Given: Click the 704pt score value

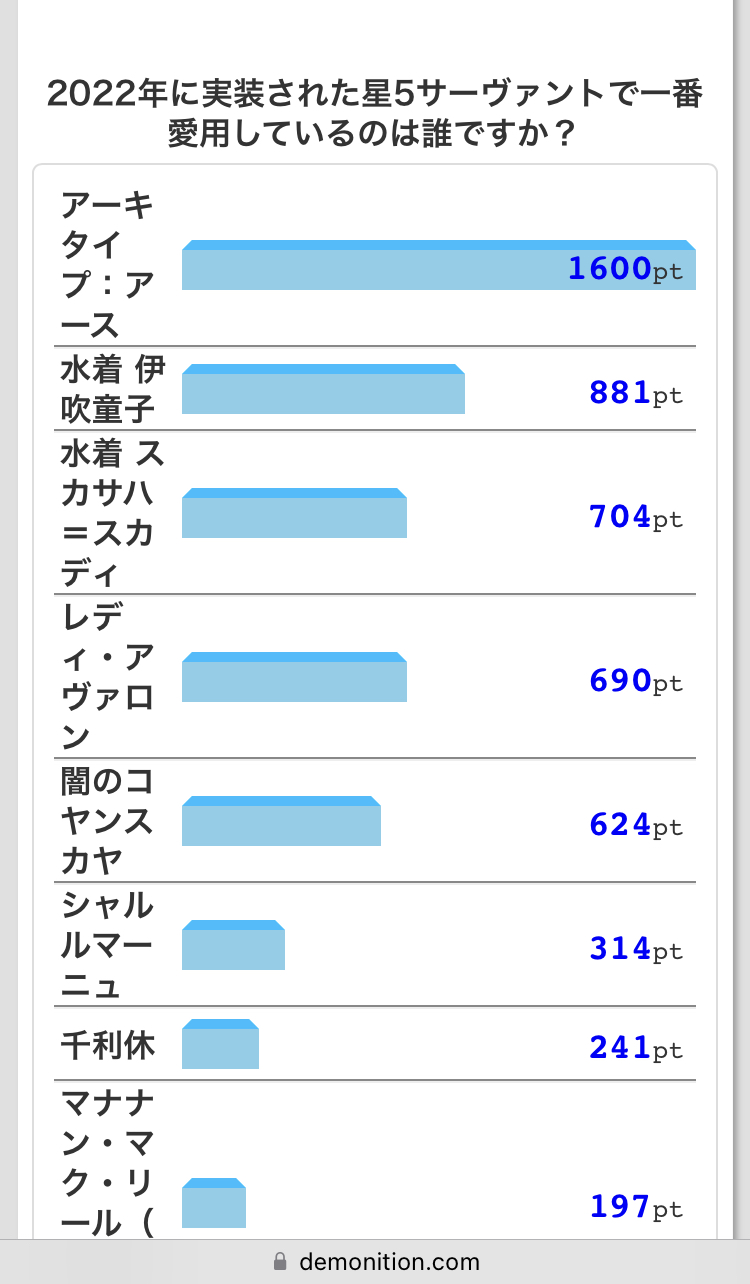Looking at the screenshot, I should pos(636,517).
